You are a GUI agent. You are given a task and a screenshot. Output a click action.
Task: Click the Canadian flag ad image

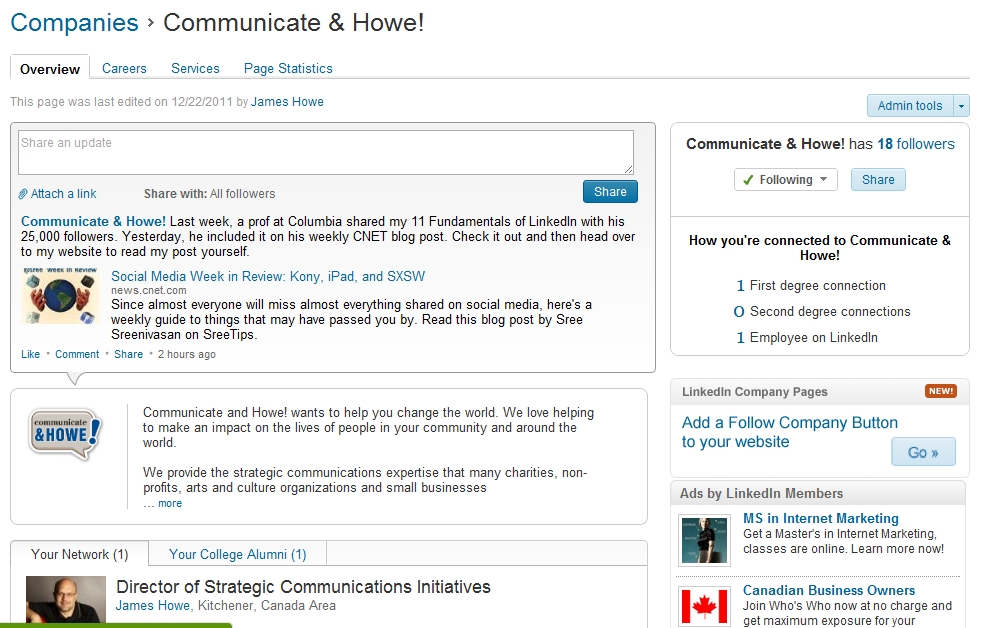coord(704,607)
